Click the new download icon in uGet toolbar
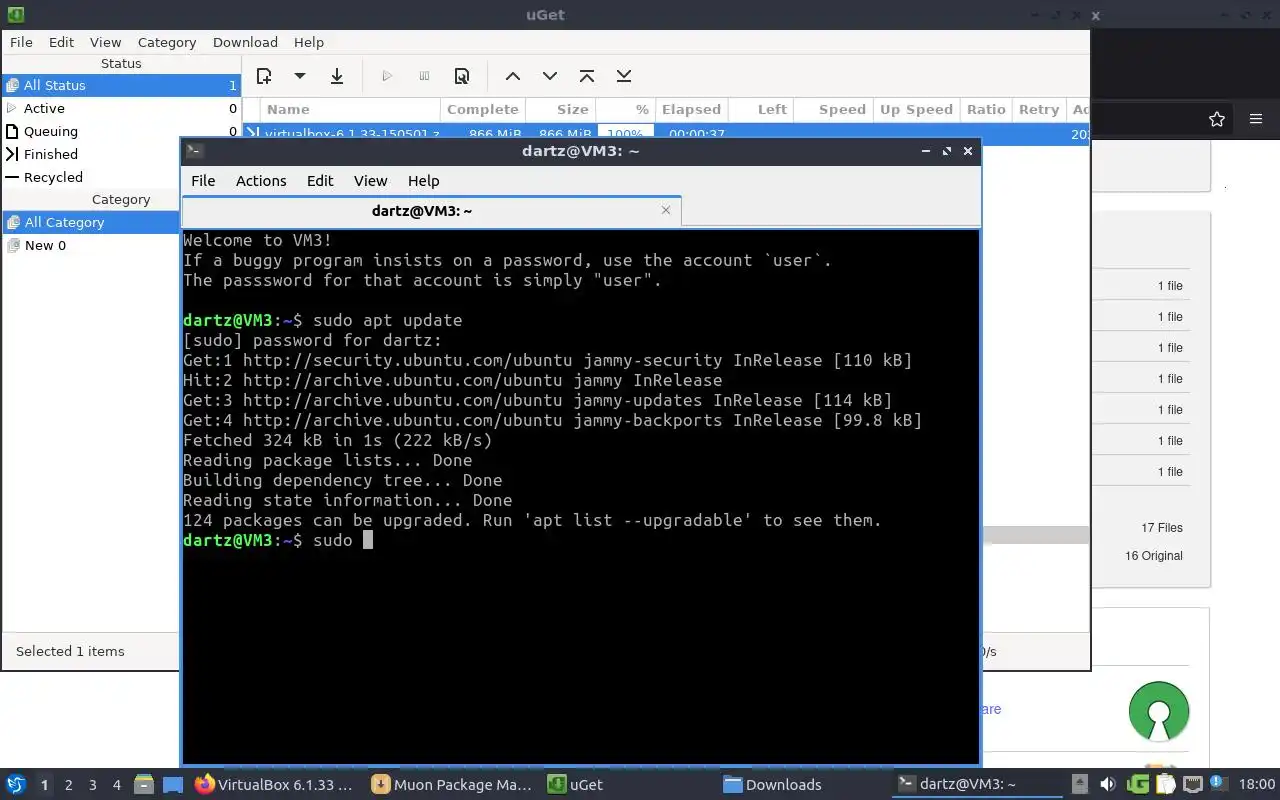 click(x=264, y=76)
